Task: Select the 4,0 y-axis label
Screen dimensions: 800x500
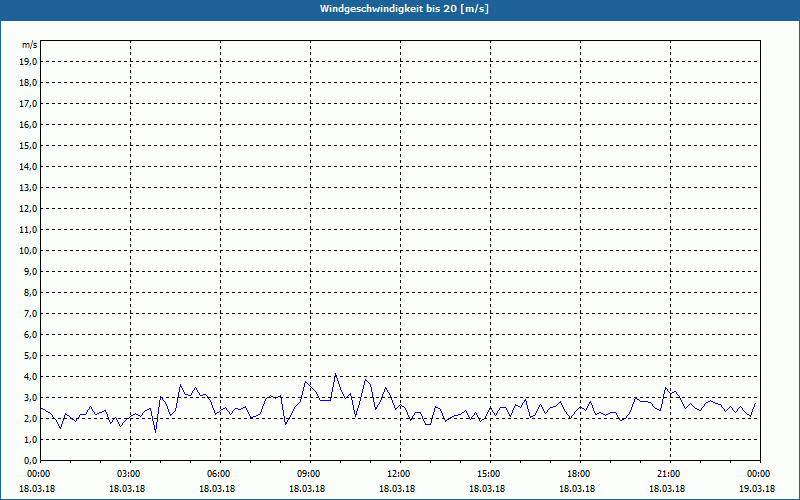Action: pos(31,377)
